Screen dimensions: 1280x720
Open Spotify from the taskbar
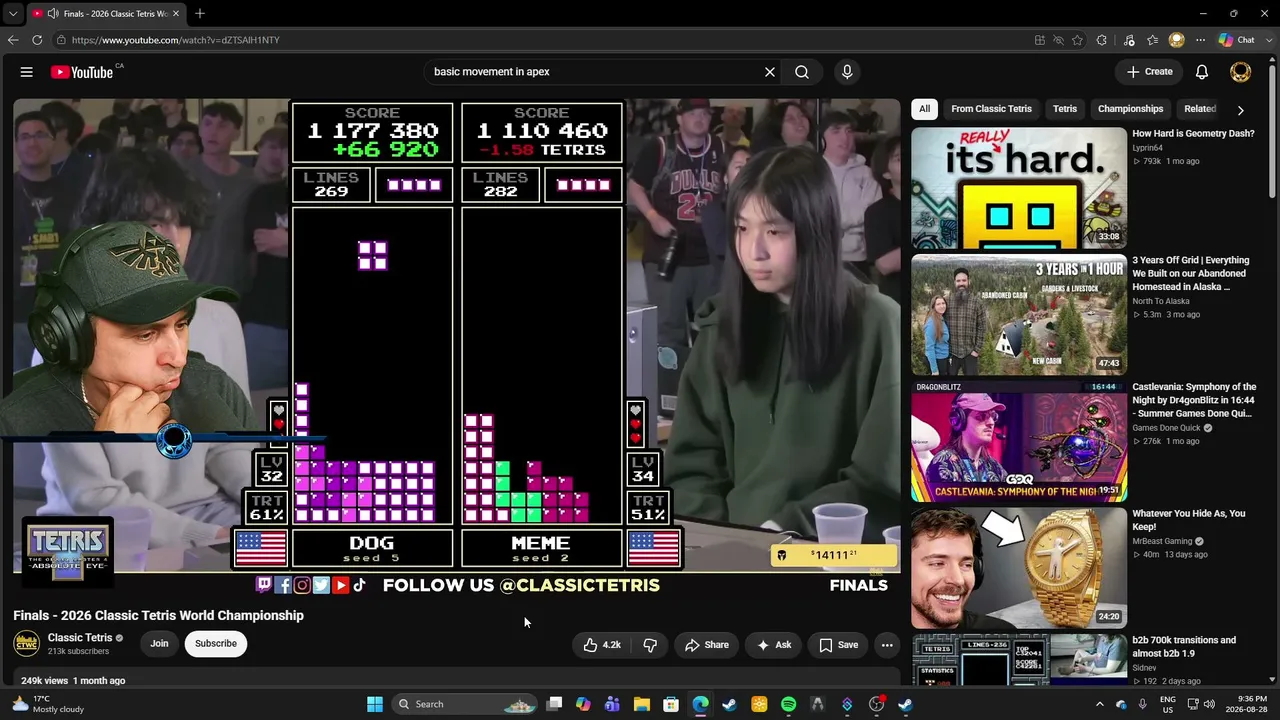tap(788, 704)
